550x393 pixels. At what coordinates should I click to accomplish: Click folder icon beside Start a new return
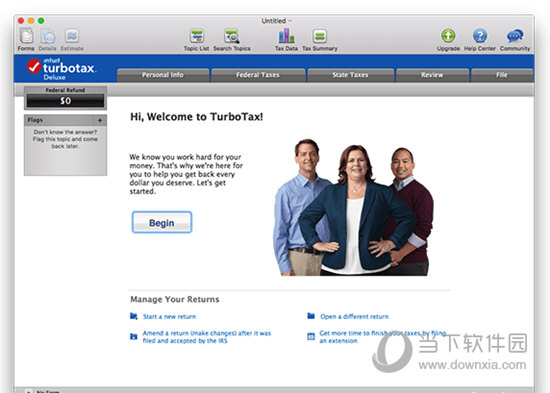pos(134,317)
